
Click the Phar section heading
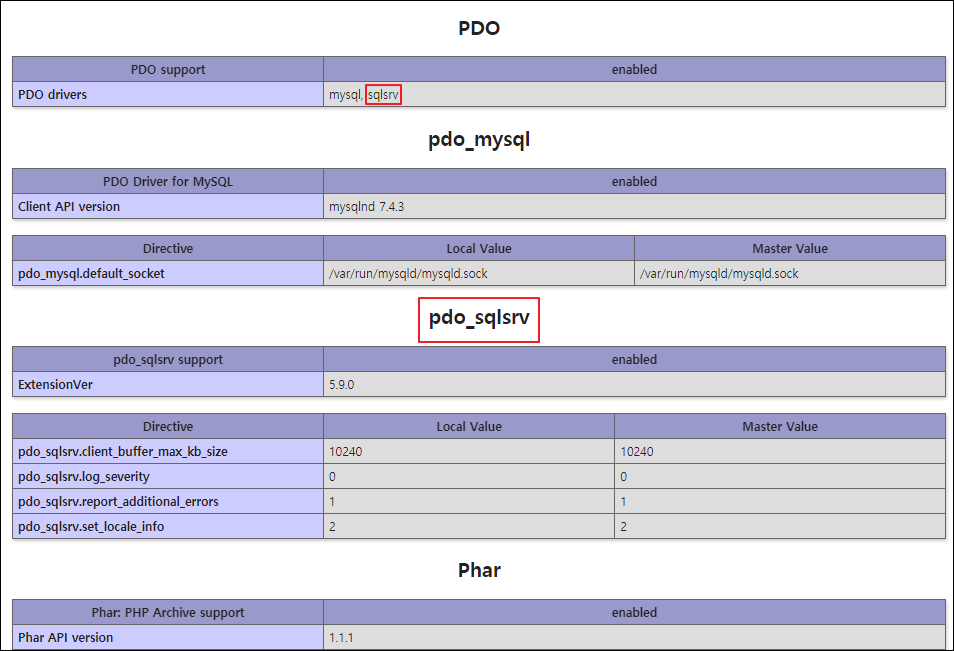tap(479, 570)
